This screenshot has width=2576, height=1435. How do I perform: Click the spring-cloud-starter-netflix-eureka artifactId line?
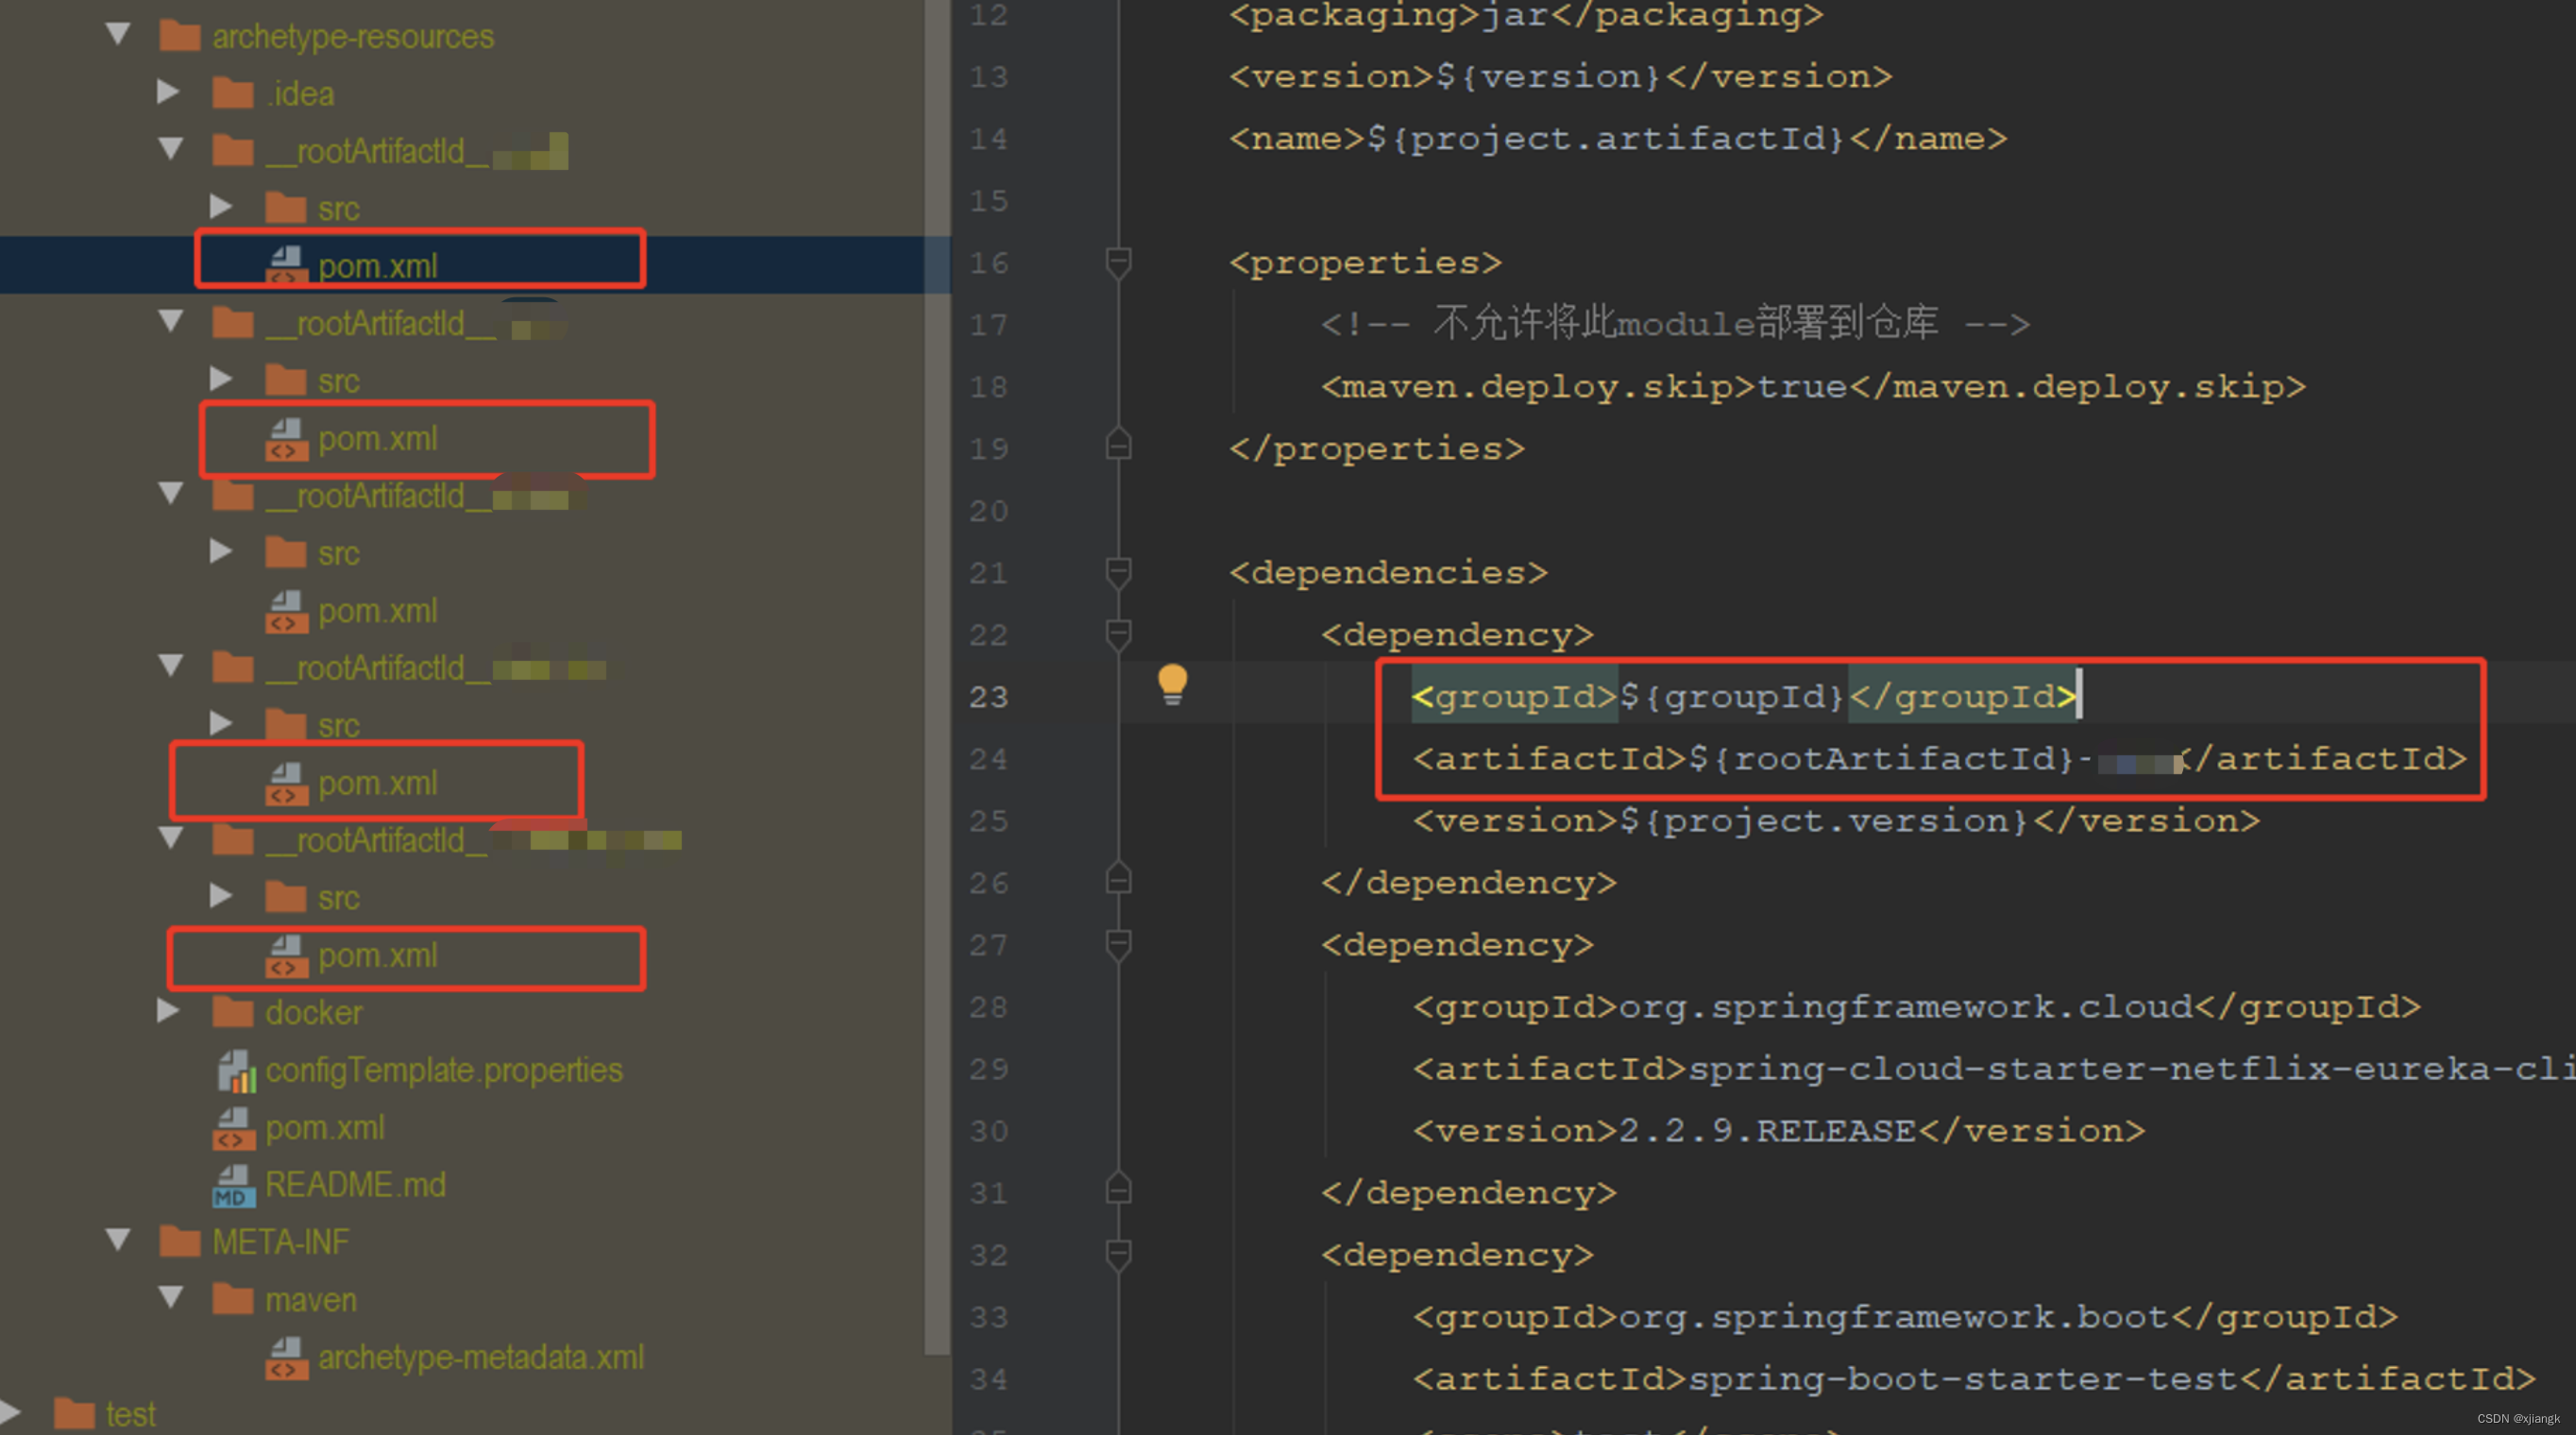point(1994,1069)
